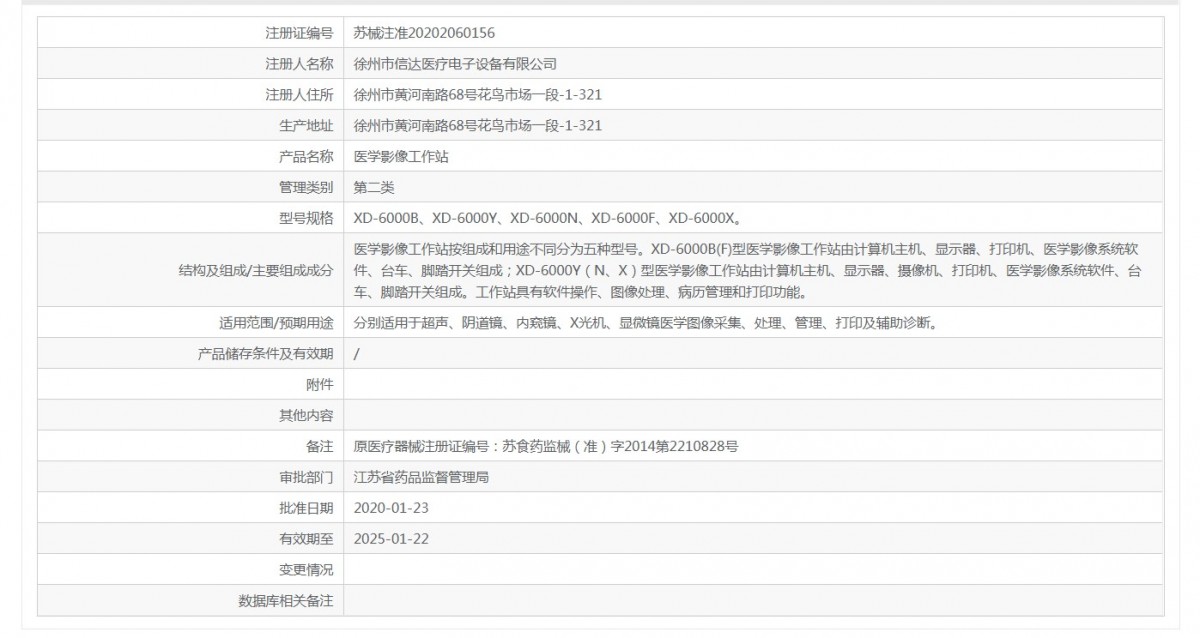The width and height of the screenshot is (1200, 638).
Task: Select the remark text 原医疗器械注册证编号
Action: click(546, 447)
